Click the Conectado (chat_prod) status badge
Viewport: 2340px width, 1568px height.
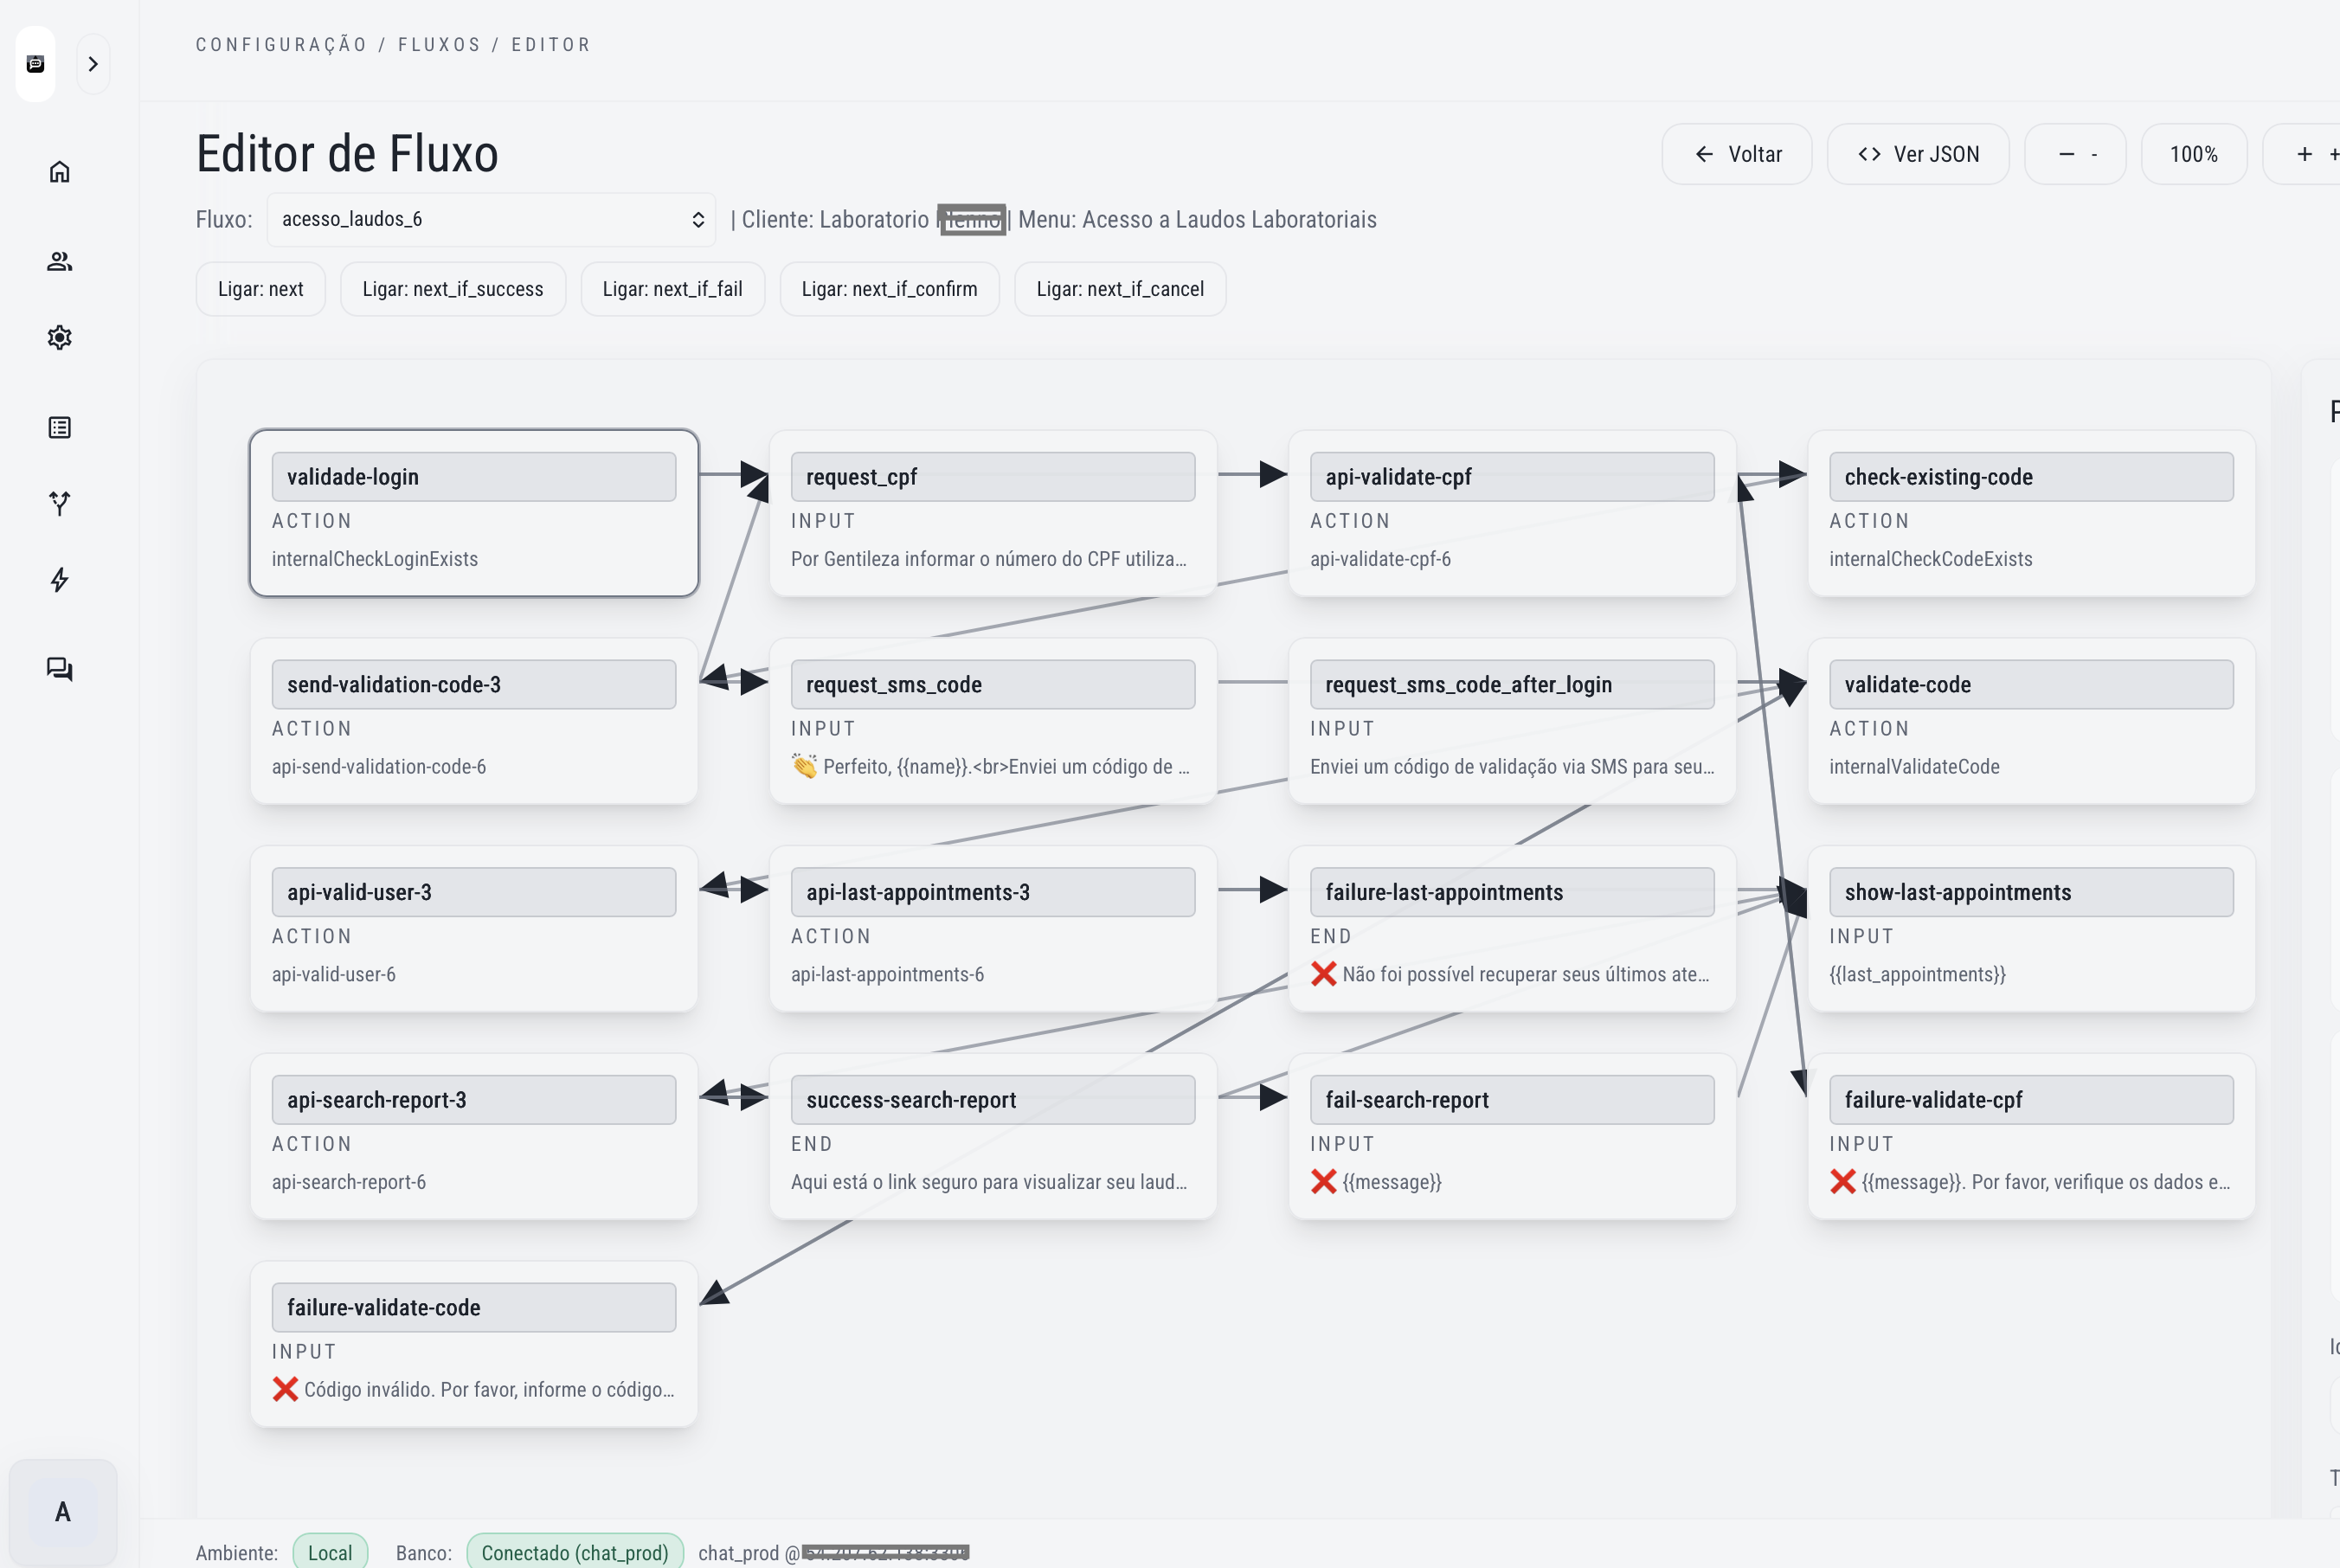click(x=575, y=1552)
